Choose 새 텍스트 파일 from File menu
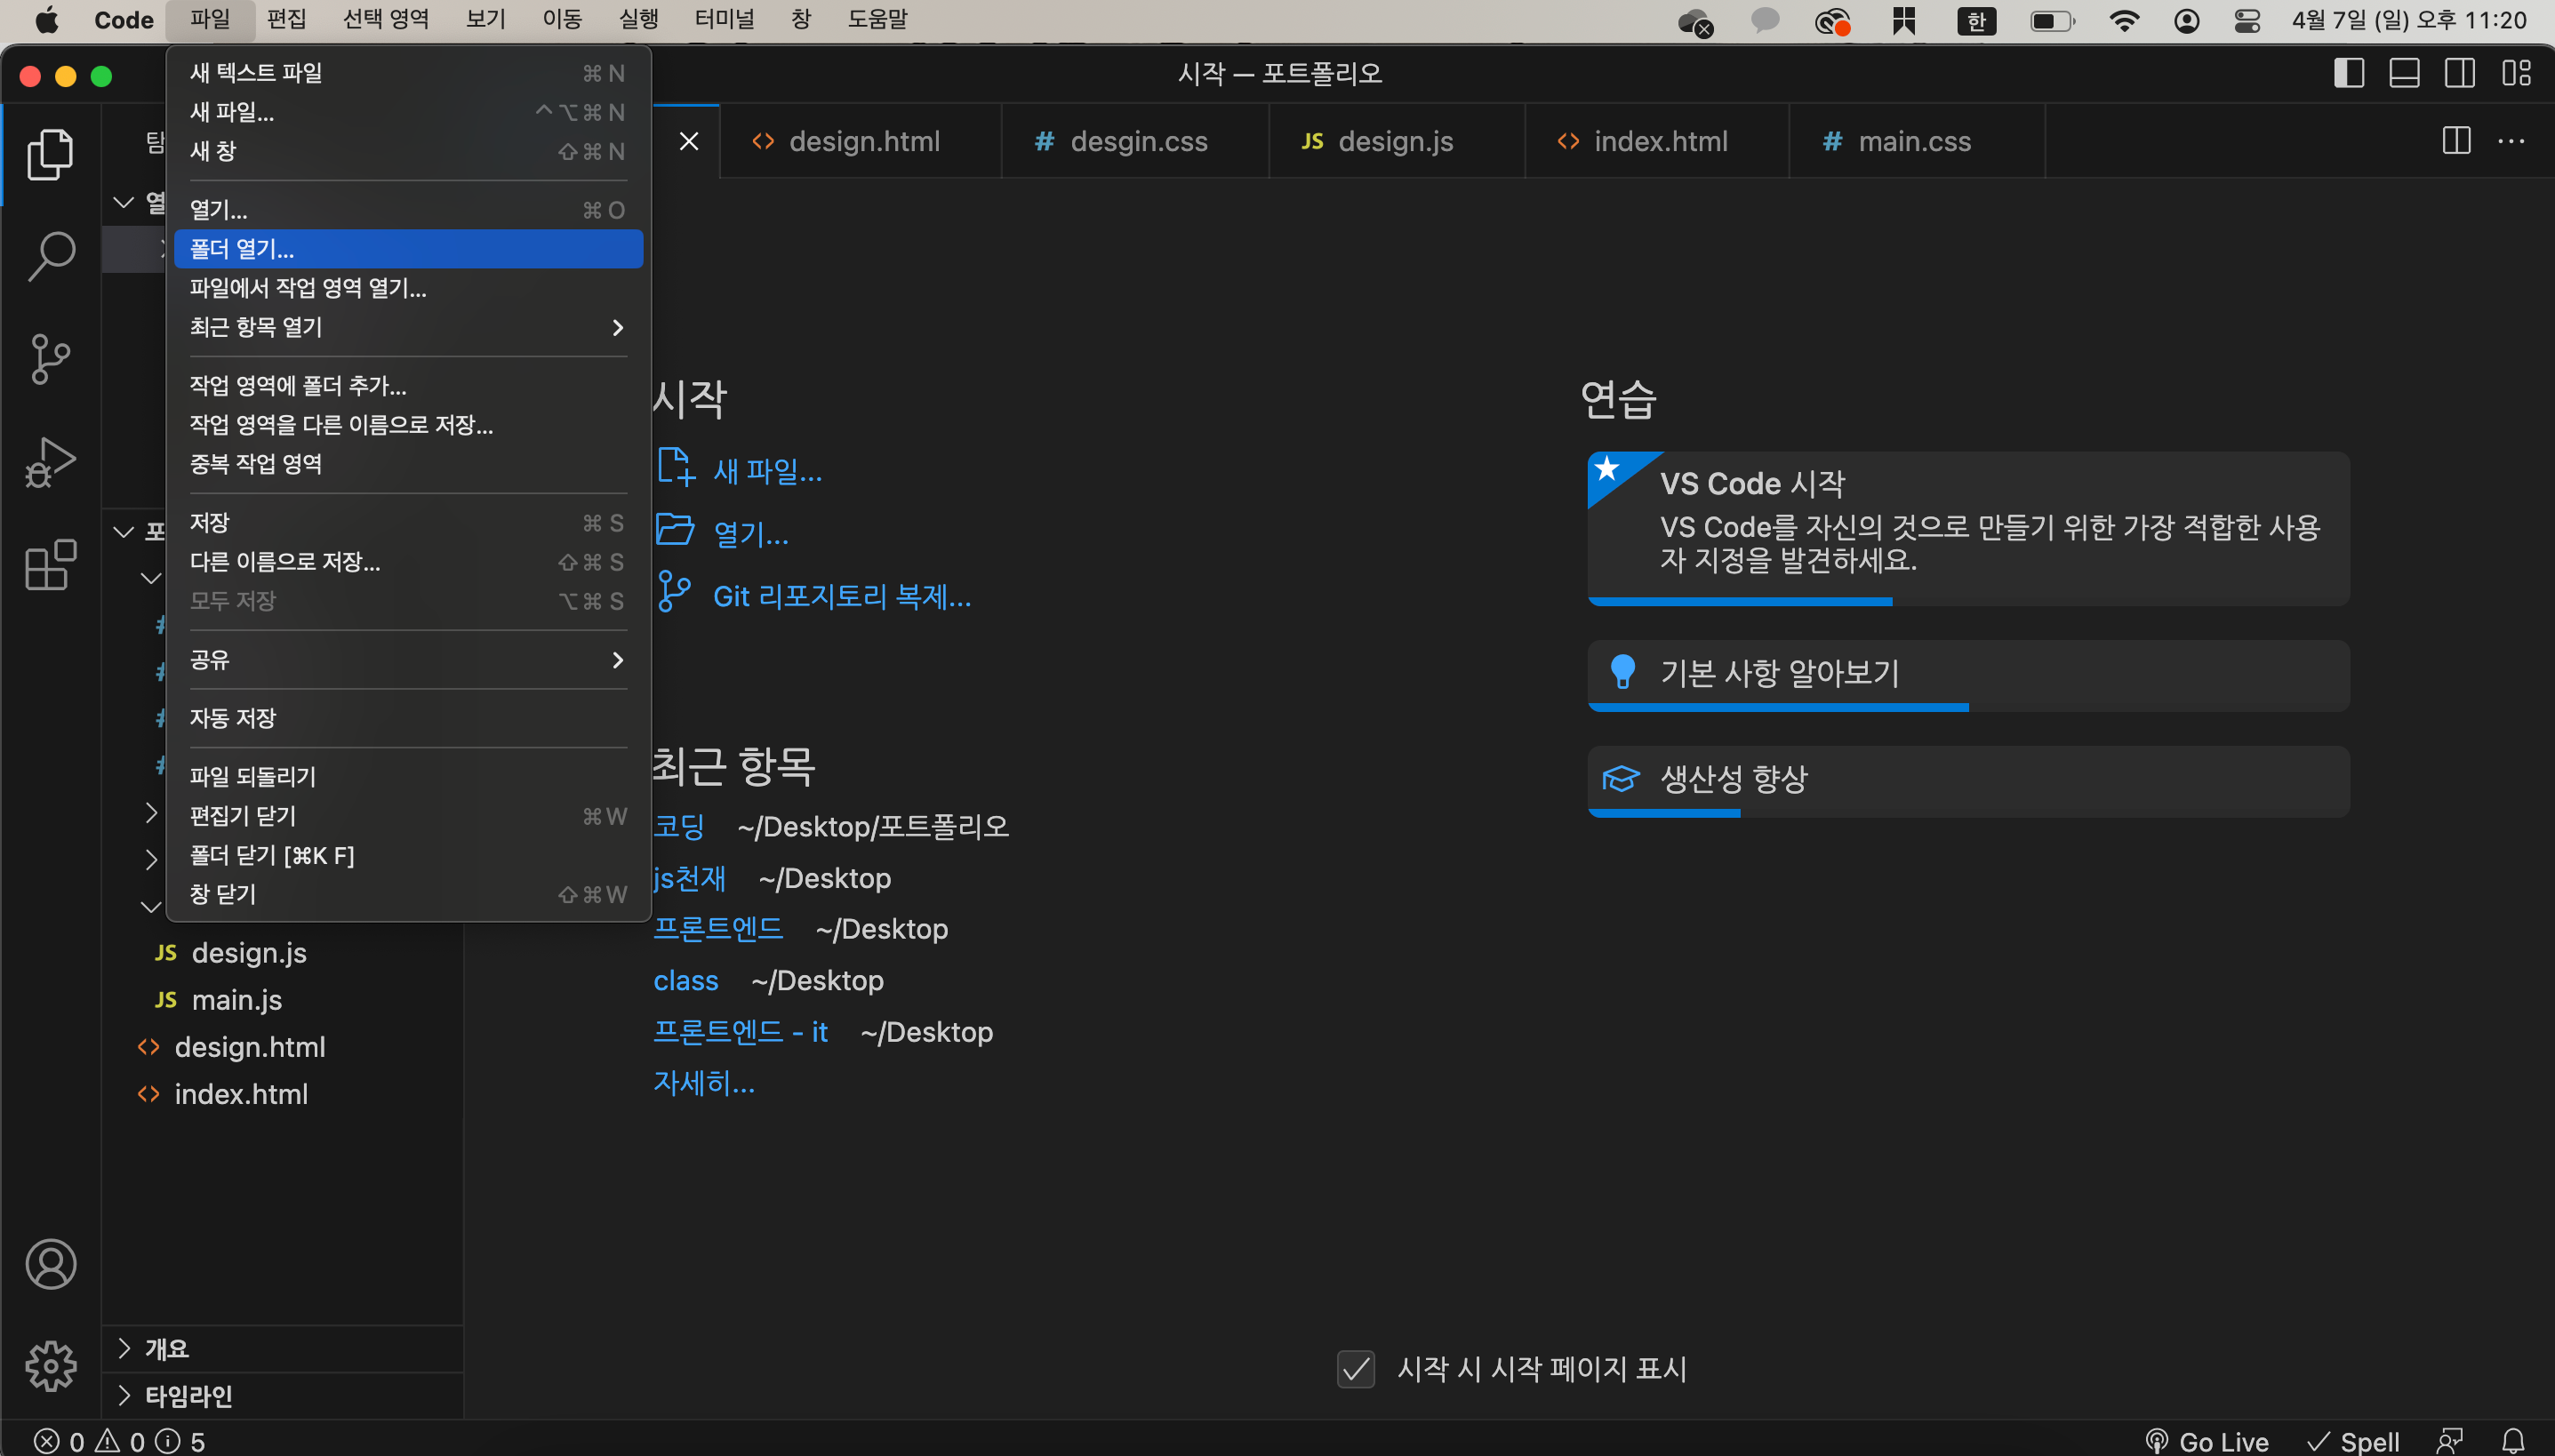This screenshot has width=2555, height=1456. pyautogui.click(x=408, y=73)
